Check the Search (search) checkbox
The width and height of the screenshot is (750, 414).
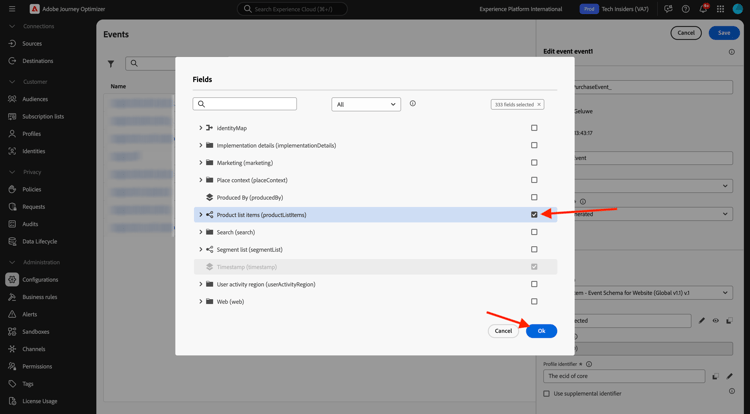(x=534, y=232)
